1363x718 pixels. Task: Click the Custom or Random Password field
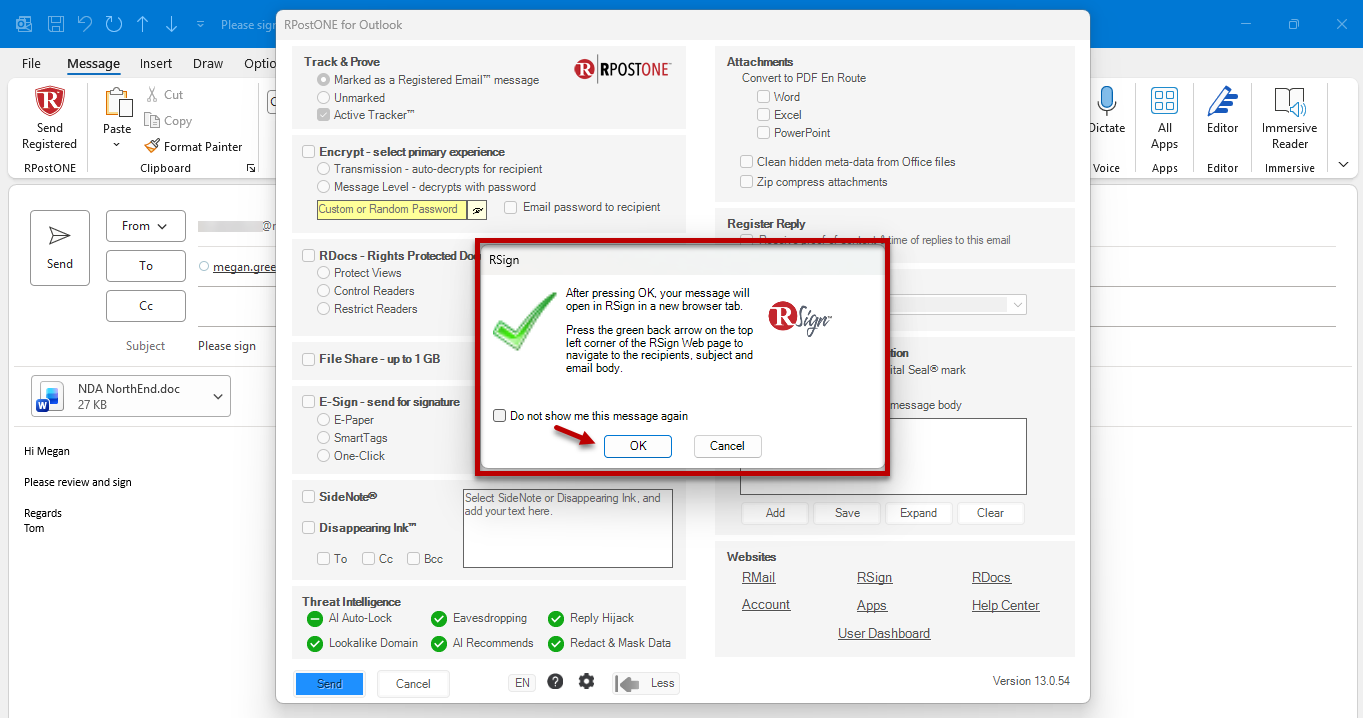point(392,209)
